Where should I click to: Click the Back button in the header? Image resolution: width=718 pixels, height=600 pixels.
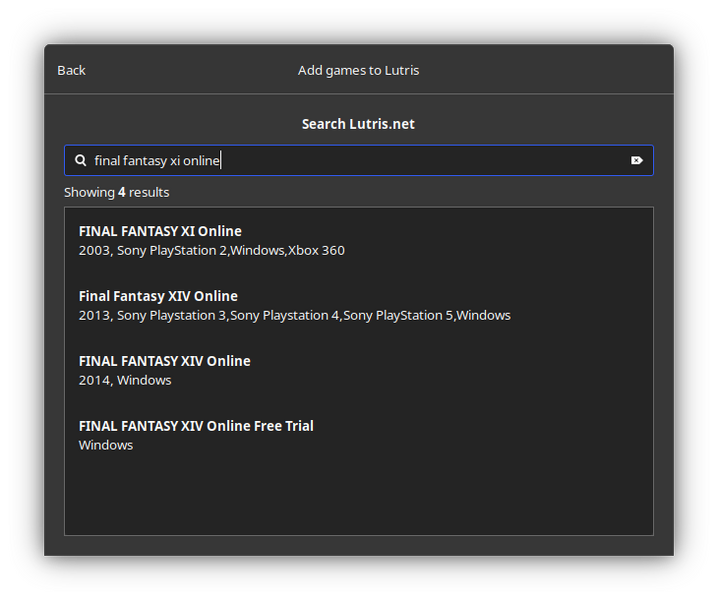(x=71, y=71)
